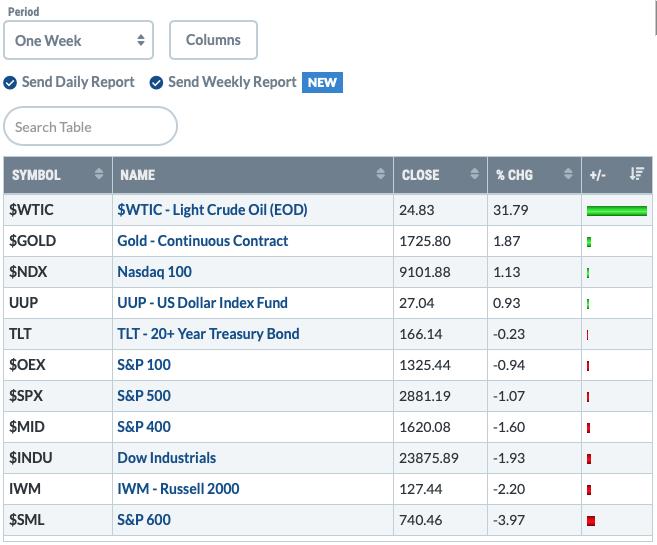Click the +/- column descending sort icon
This screenshot has height=545, width=657.
(636, 173)
